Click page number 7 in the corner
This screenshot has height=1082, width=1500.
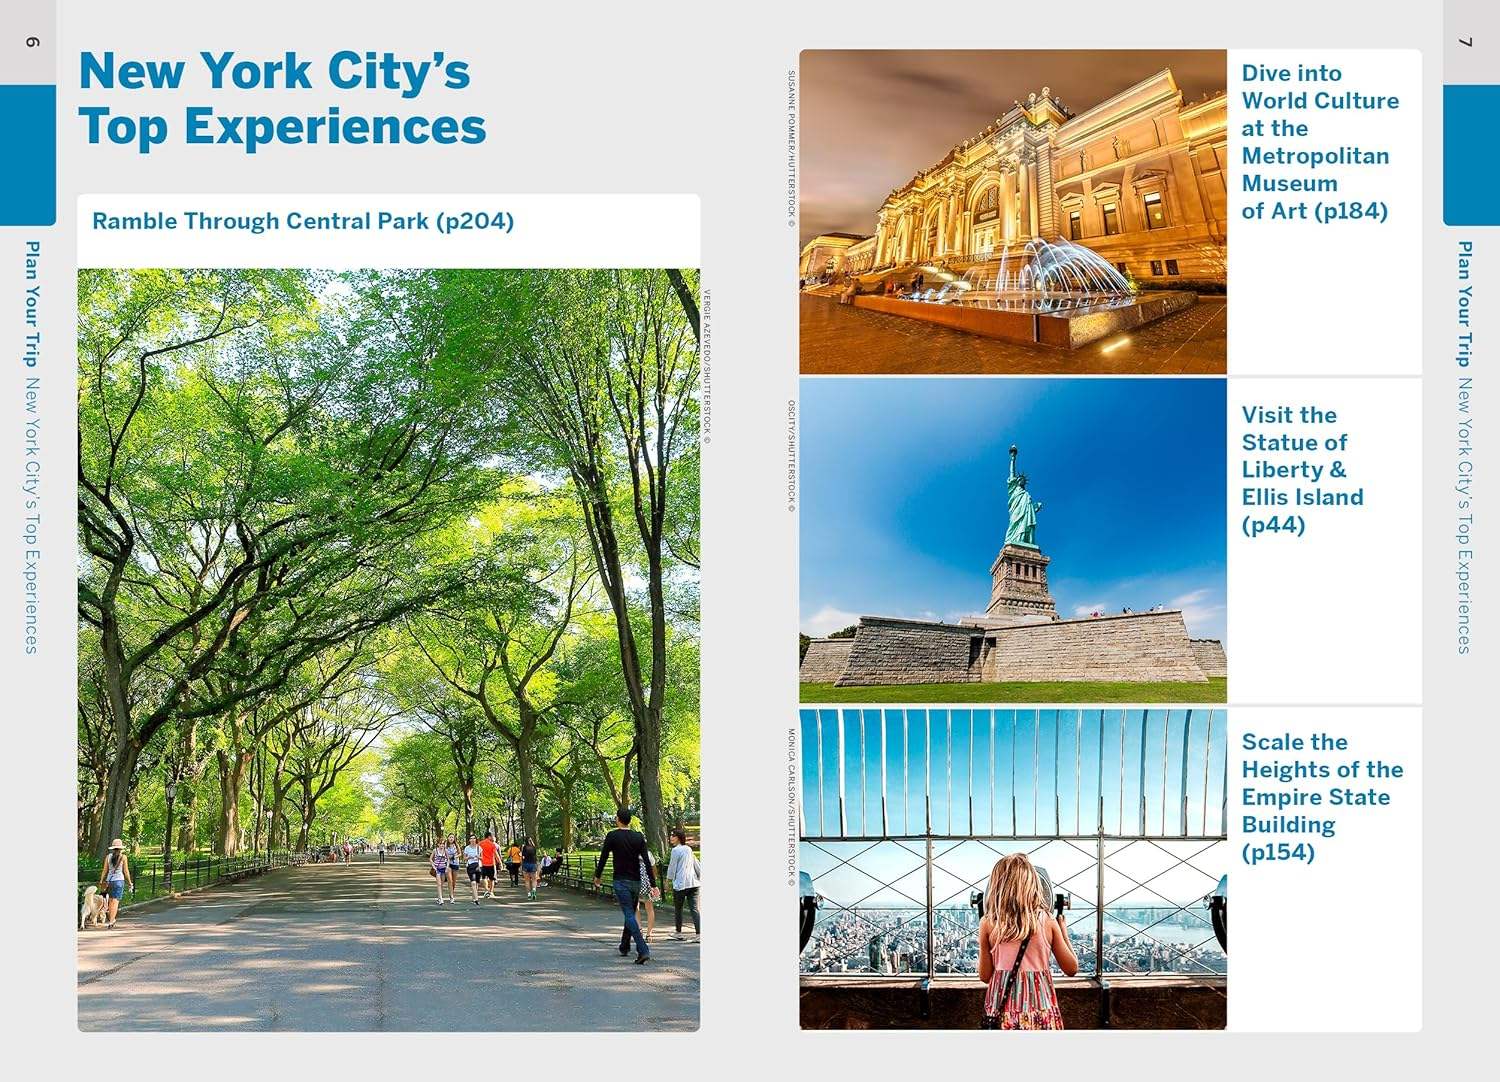pyautogui.click(x=1466, y=42)
